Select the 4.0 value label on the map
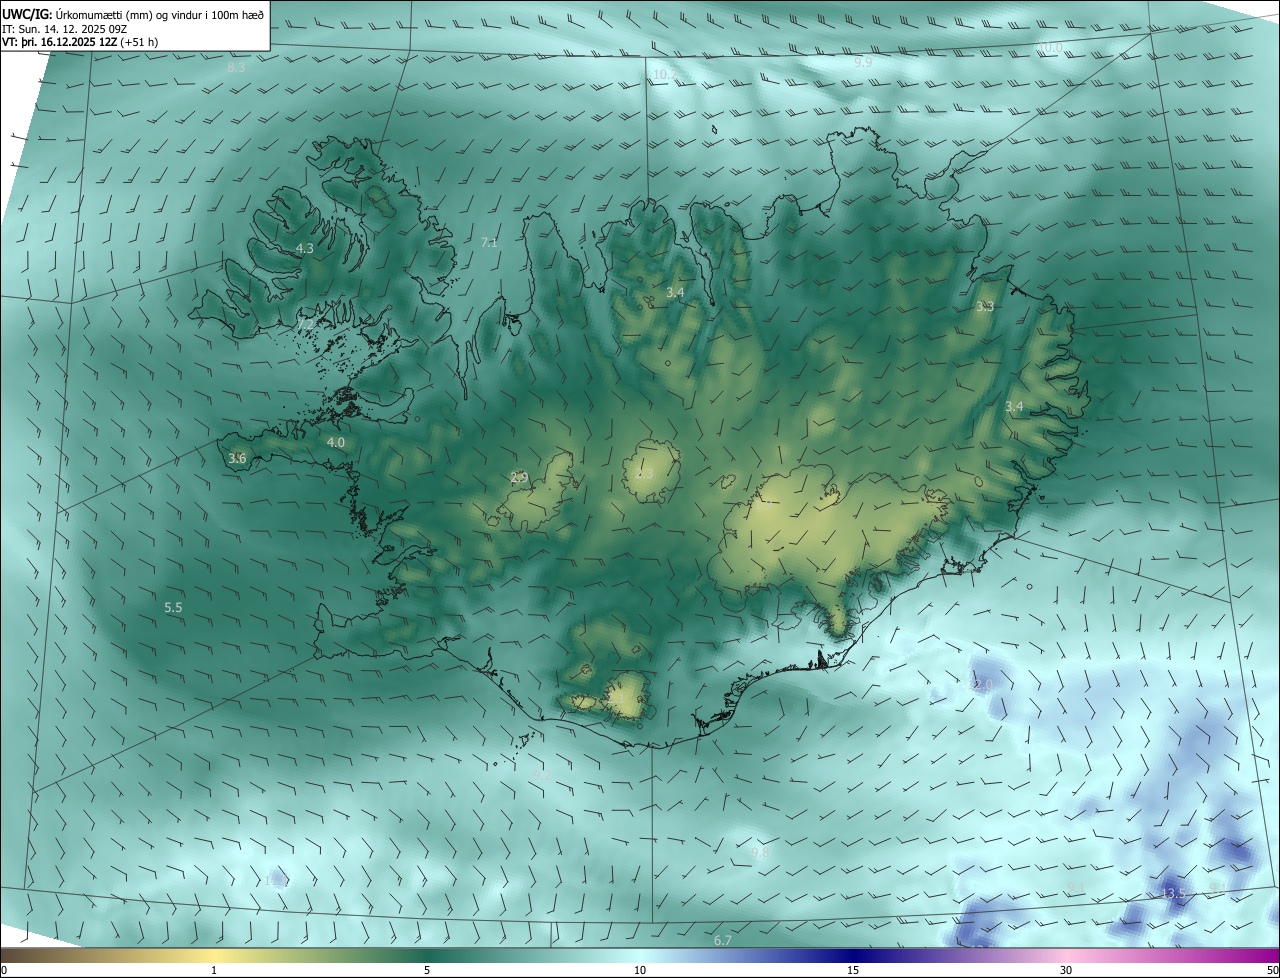 (x=336, y=442)
